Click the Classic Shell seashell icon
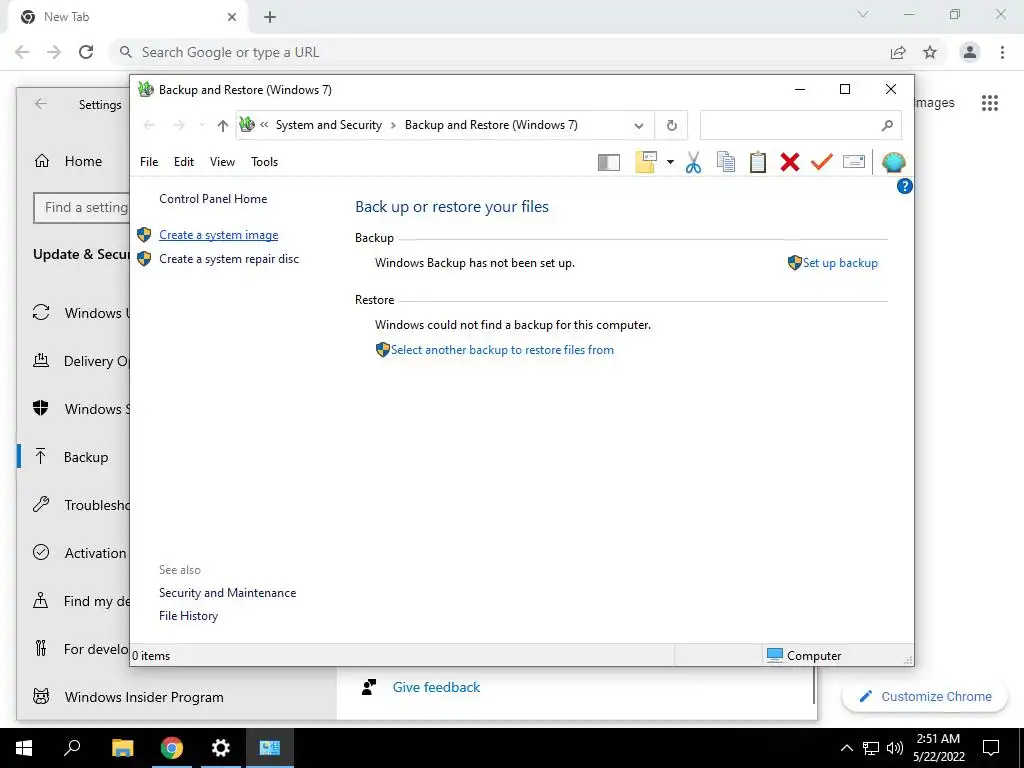The width and height of the screenshot is (1024, 768). [893, 162]
